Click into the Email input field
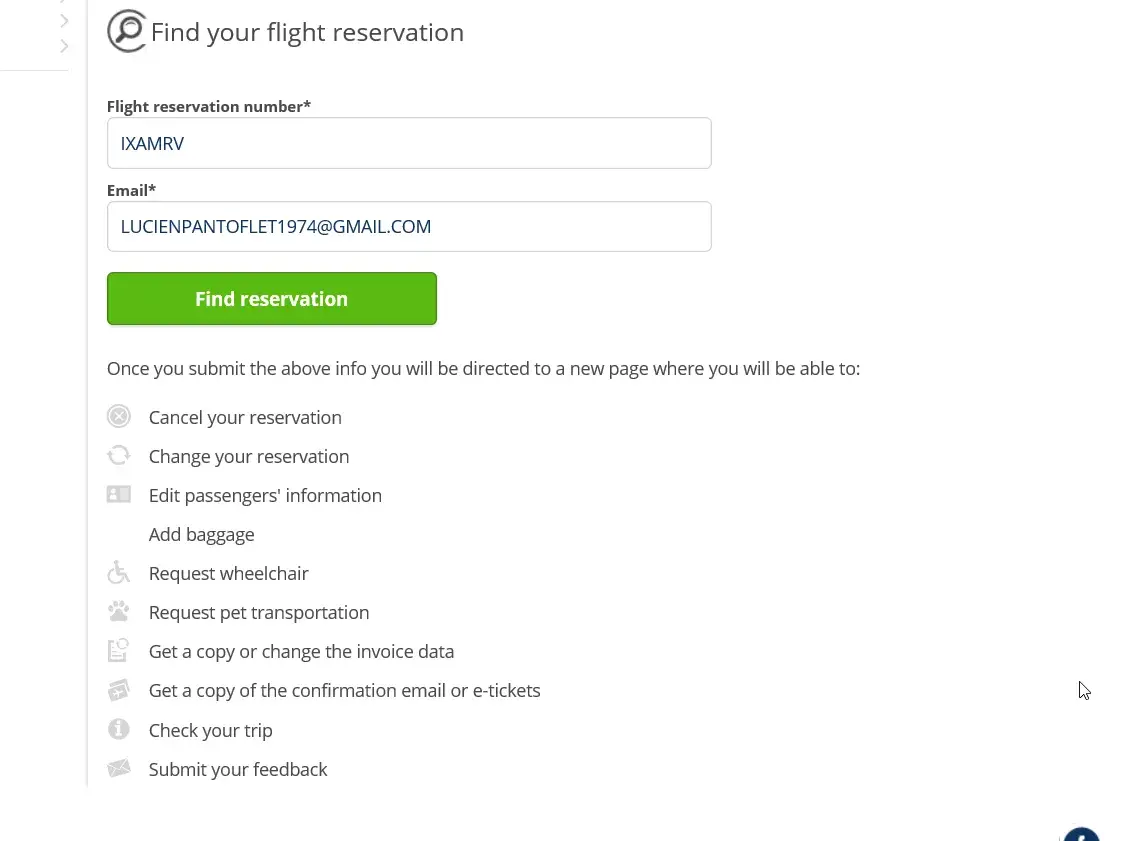This screenshot has width=1127, height=841. pos(409,227)
